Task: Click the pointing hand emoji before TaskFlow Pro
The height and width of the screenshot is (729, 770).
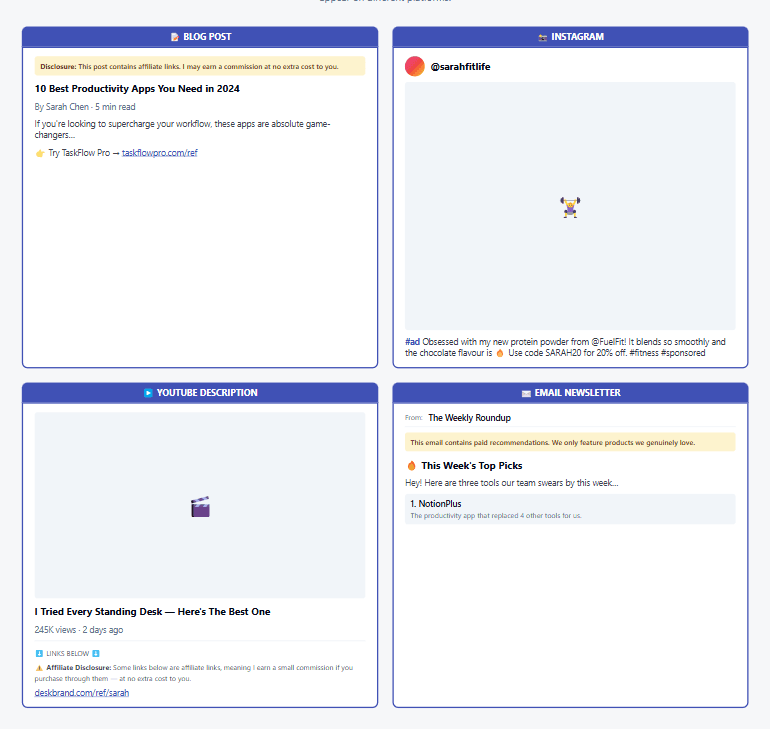Action: tap(40, 153)
